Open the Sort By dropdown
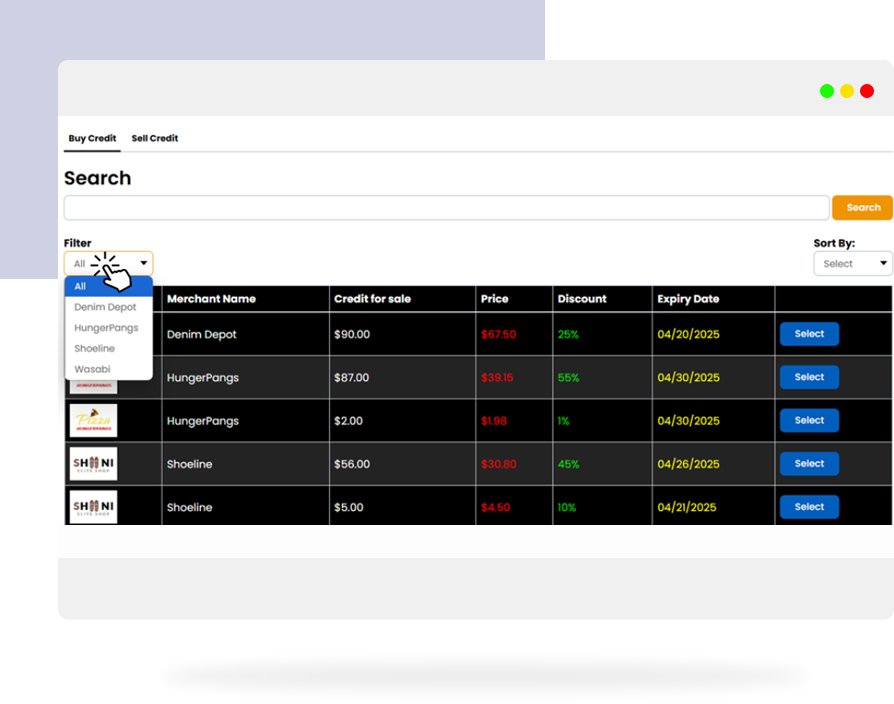 pos(852,264)
